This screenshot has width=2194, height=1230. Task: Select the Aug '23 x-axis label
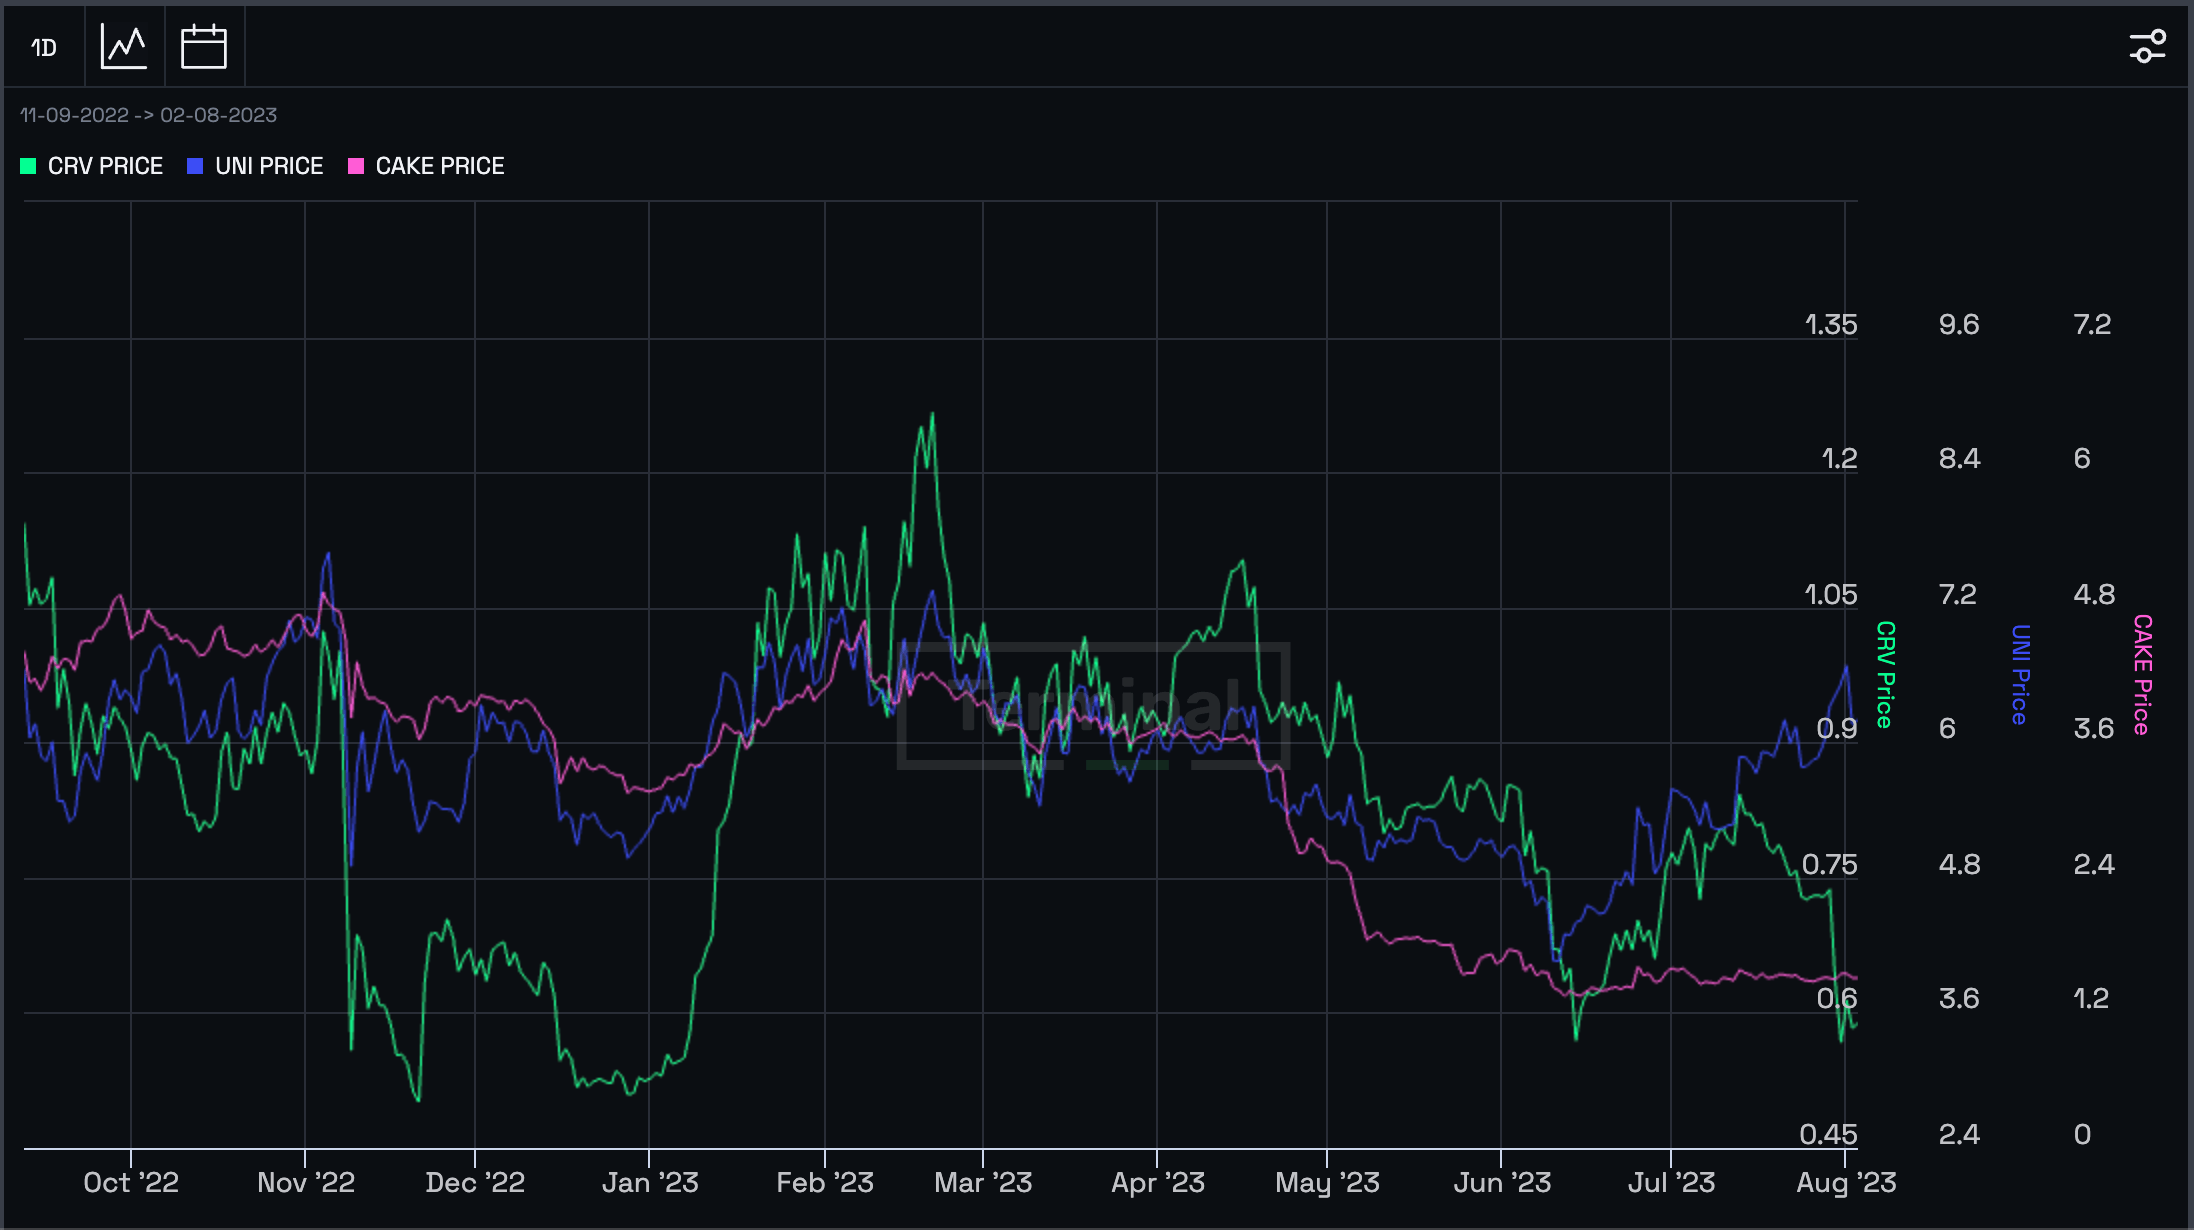pyautogui.click(x=1846, y=1183)
